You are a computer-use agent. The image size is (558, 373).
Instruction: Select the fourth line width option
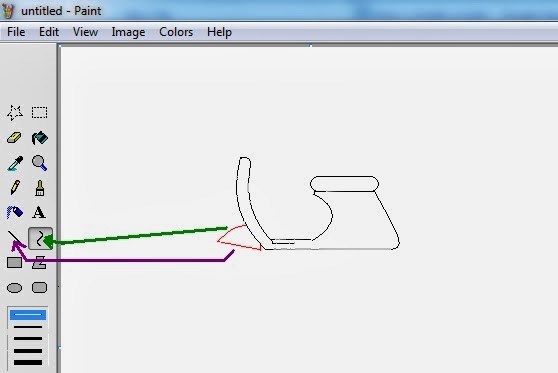tap(28, 351)
